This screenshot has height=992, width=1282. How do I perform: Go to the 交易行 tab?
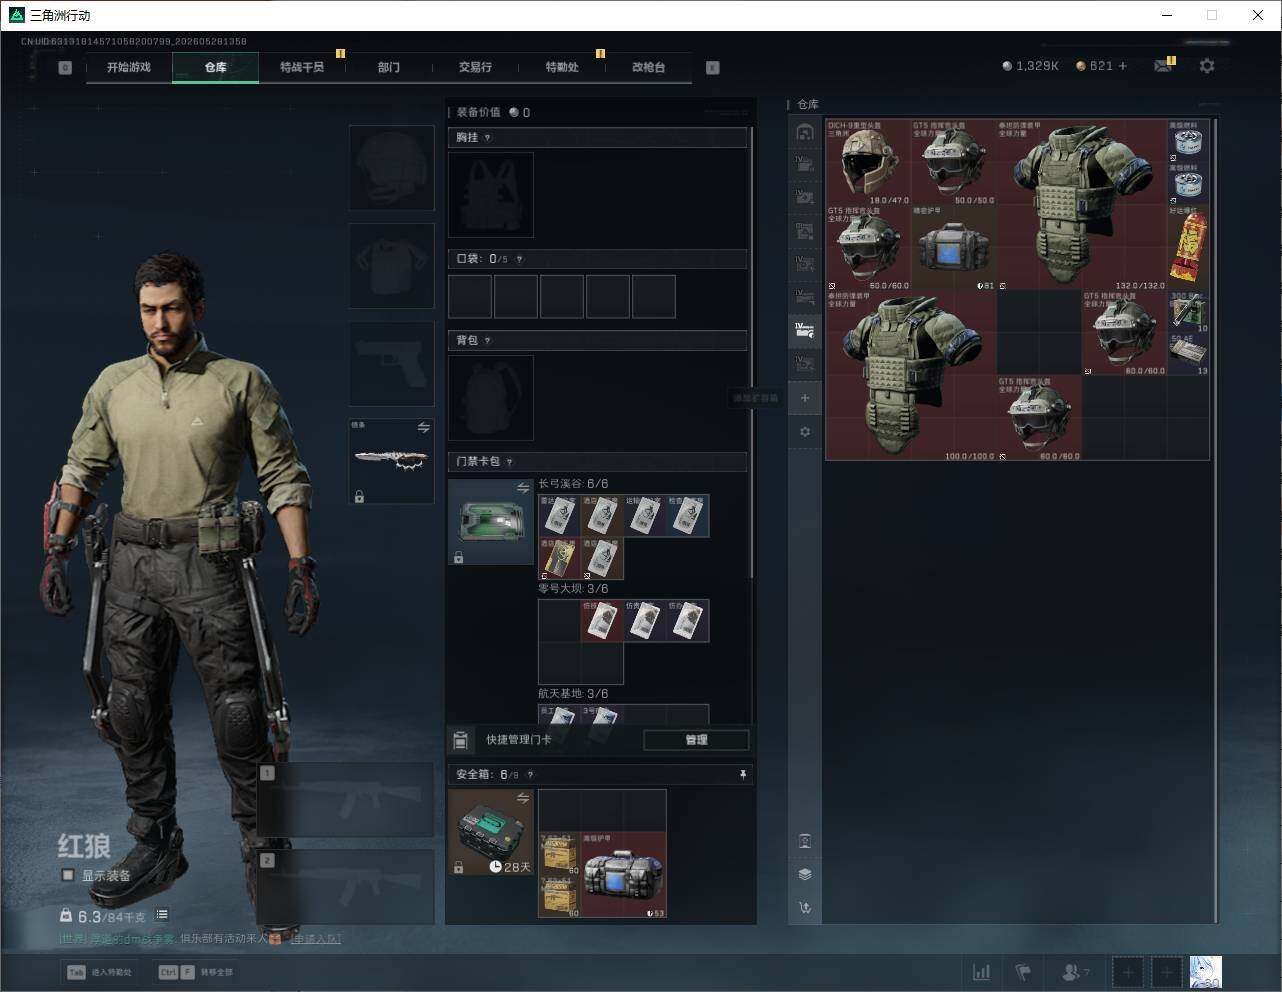tap(475, 67)
